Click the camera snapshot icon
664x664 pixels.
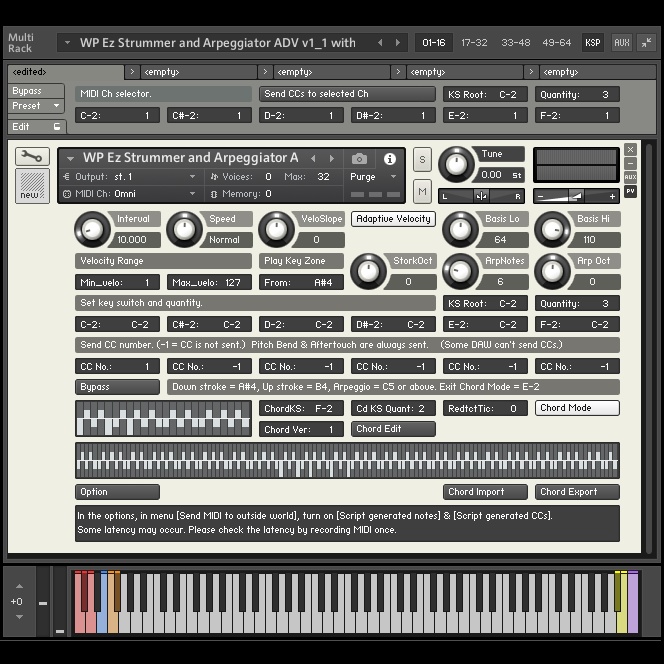tap(359, 159)
